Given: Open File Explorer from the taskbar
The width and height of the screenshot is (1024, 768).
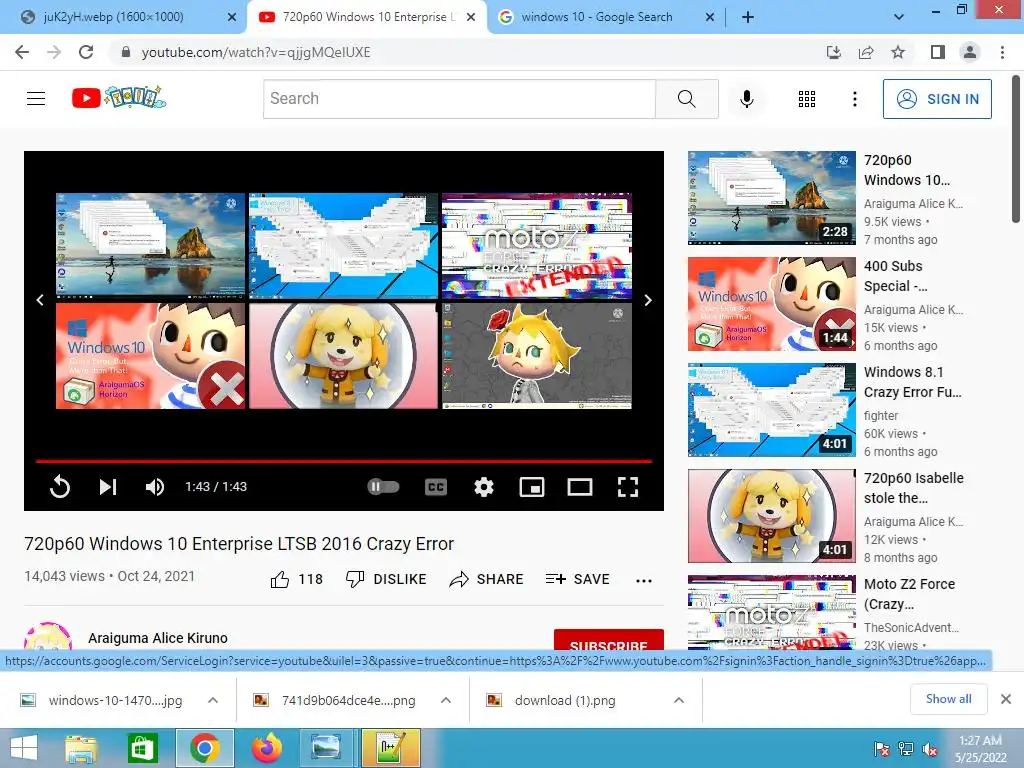Looking at the screenshot, I should tap(81, 748).
